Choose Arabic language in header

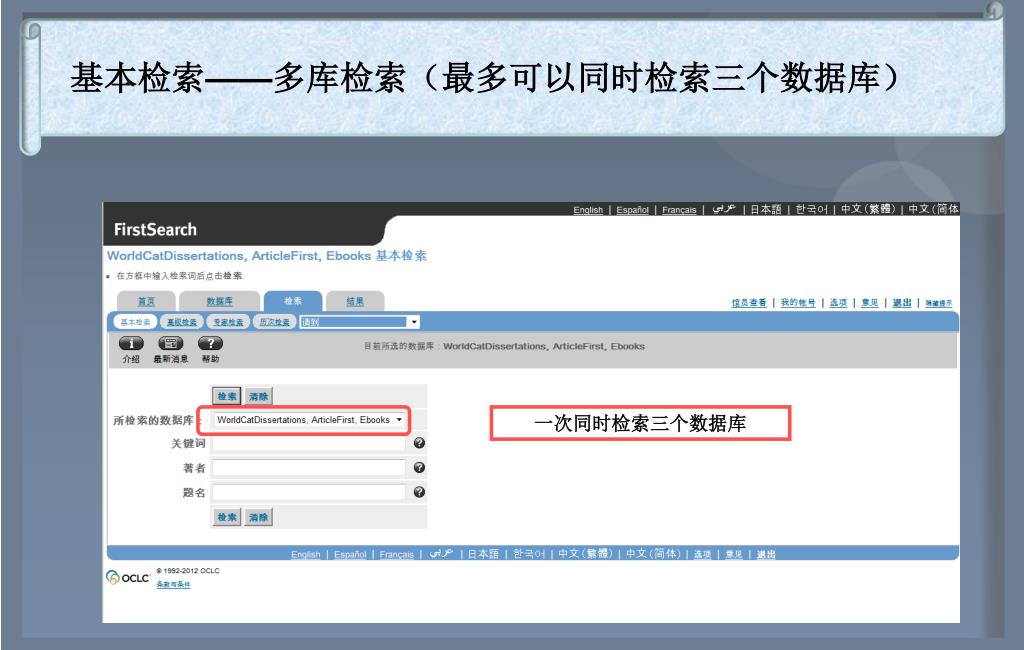[724, 209]
